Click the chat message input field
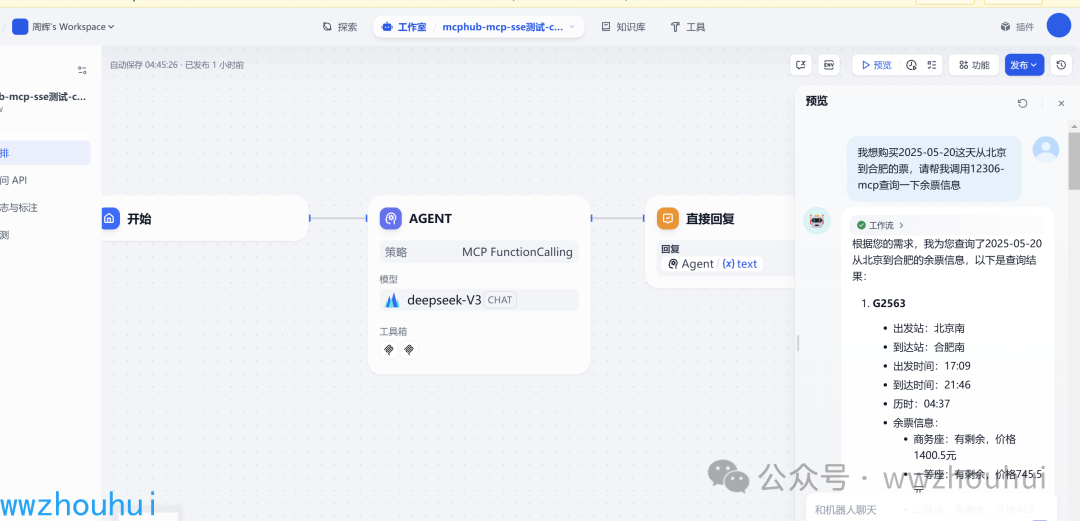Image resolution: width=1080 pixels, height=521 pixels. tap(930, 509)
